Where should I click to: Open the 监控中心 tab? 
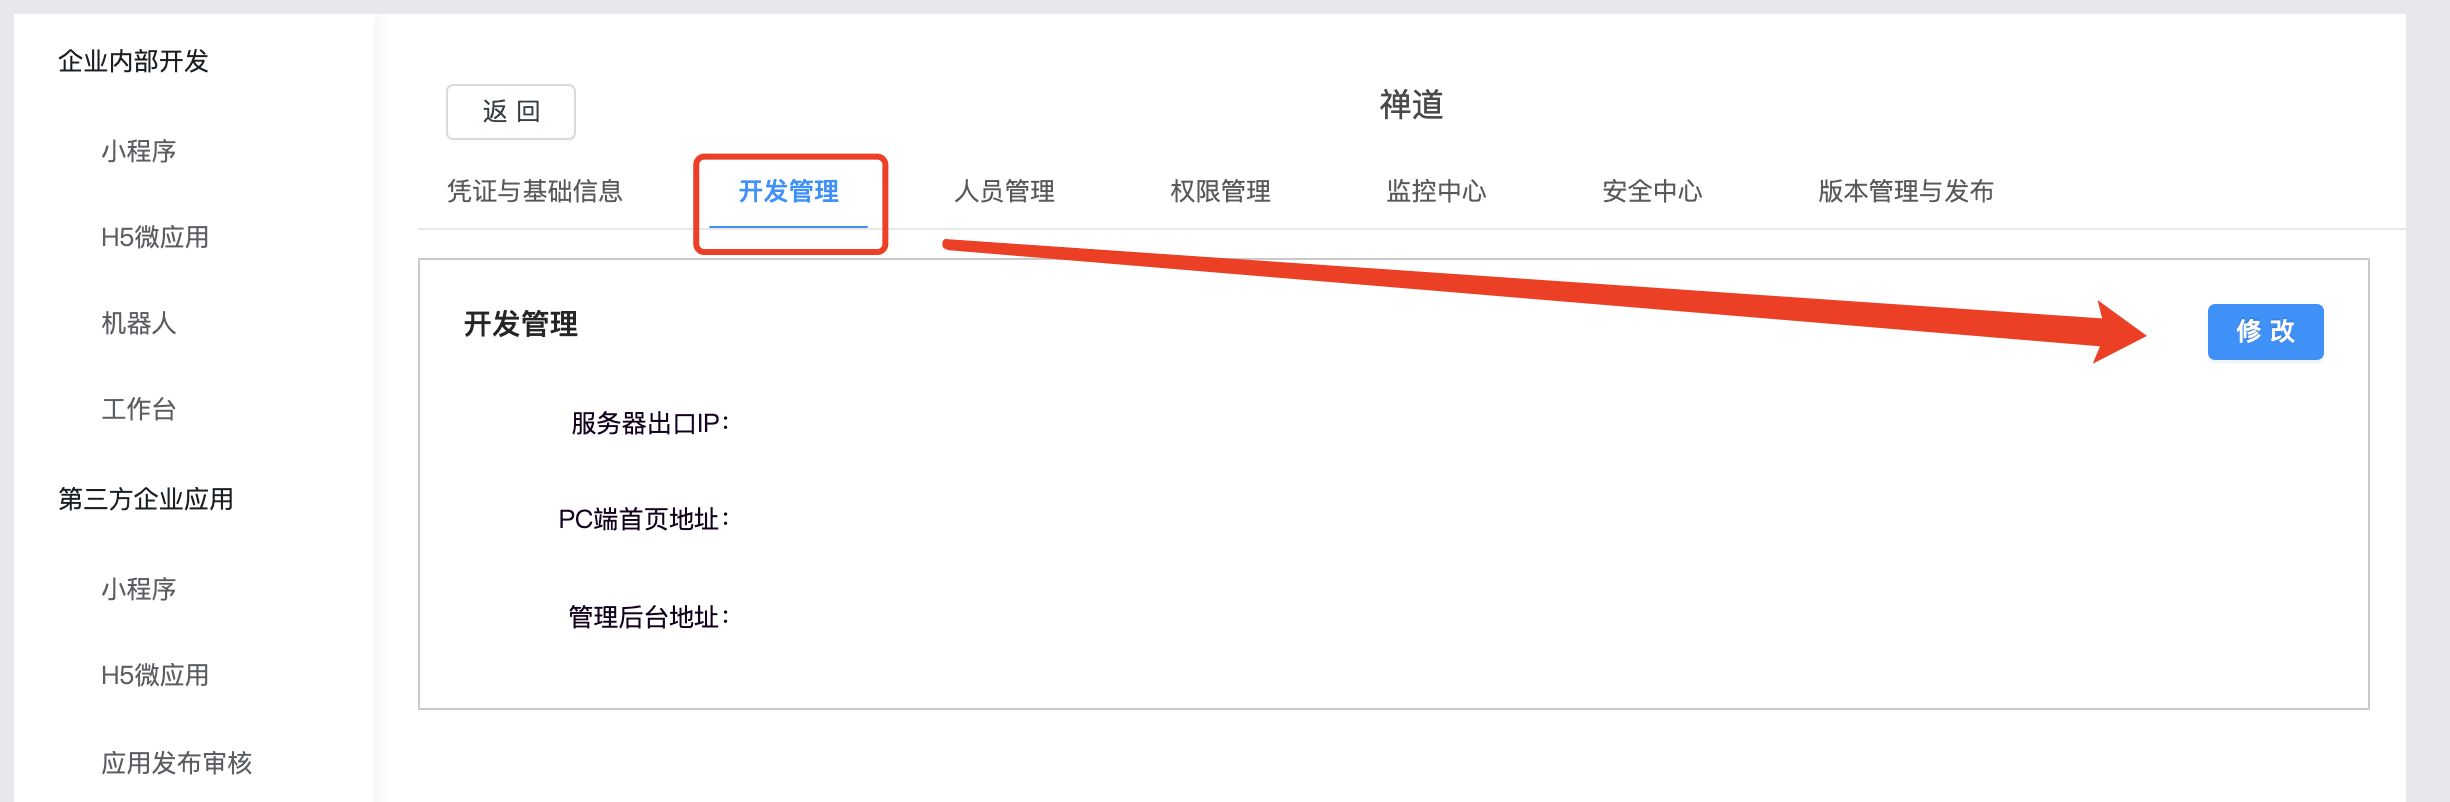coord(1437,191)
